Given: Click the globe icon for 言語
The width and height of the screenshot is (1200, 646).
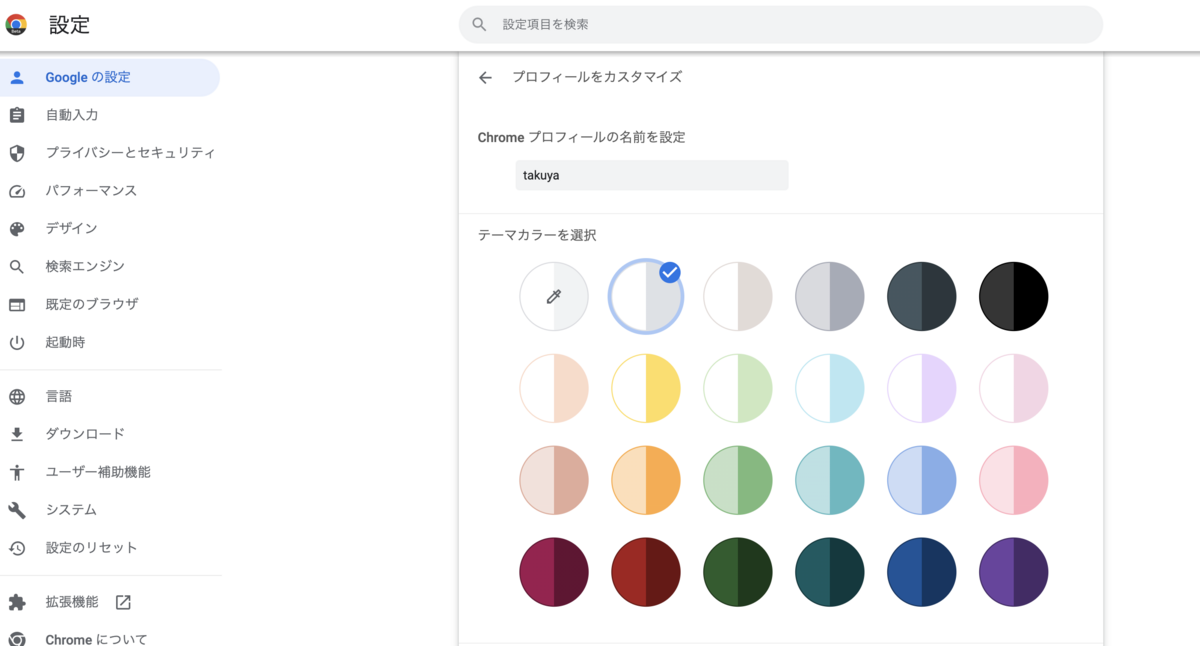Looking at the screenshot, I should tap(17, 397).
